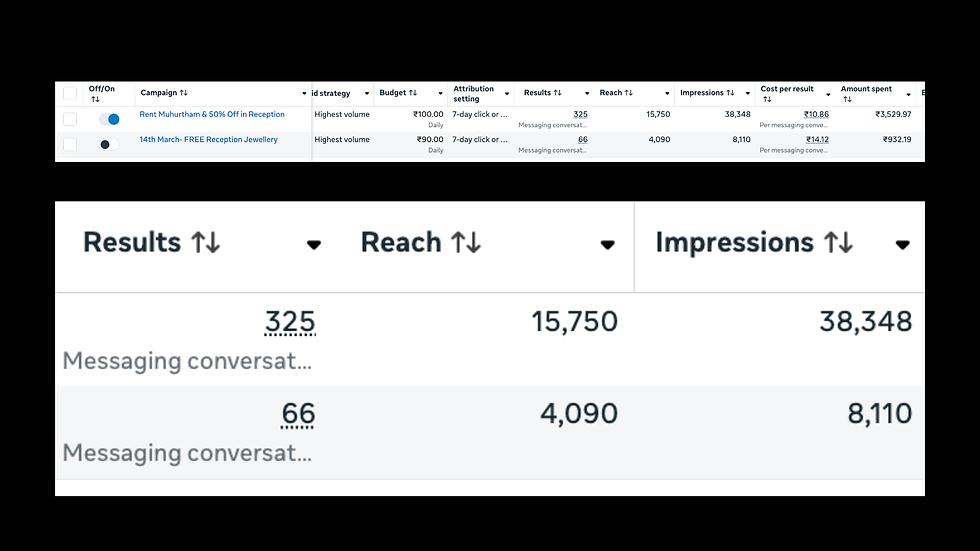Open dropdown arrow of enlarged Impressions column
The image size is (980, 551).
coord(902,245)
